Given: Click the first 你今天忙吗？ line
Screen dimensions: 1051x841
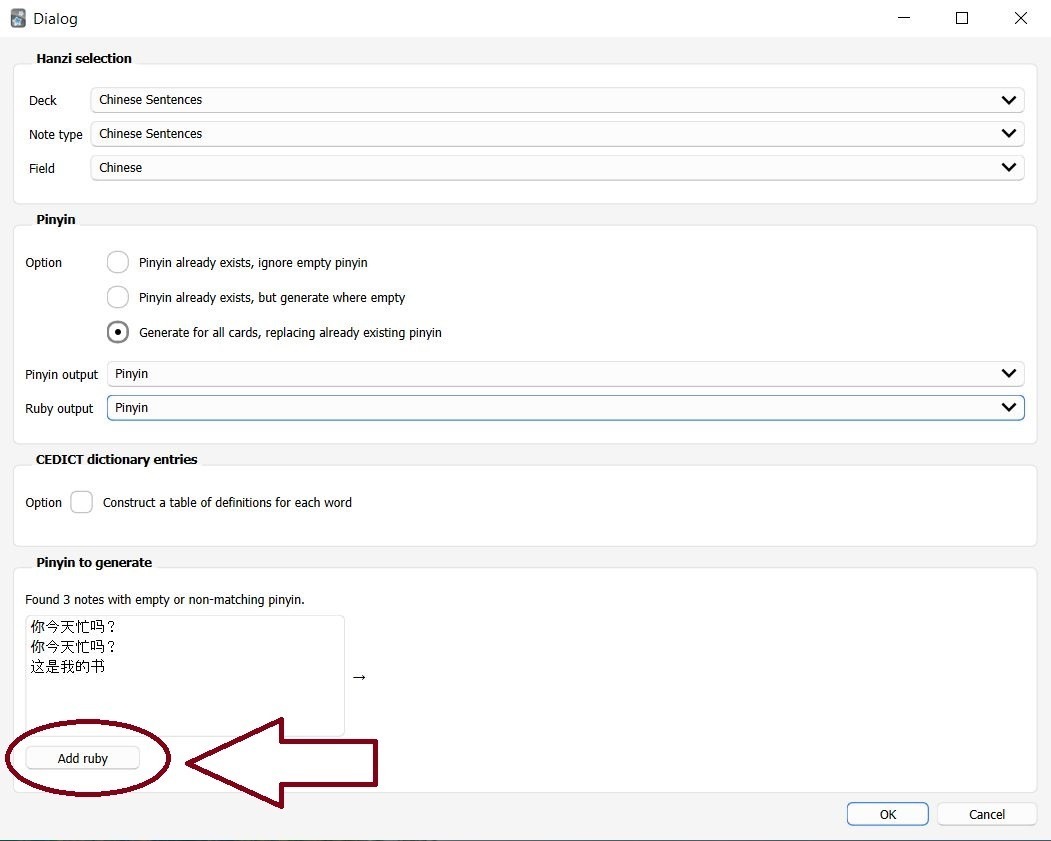Looking at the screenshot, I should click(73, 627).
